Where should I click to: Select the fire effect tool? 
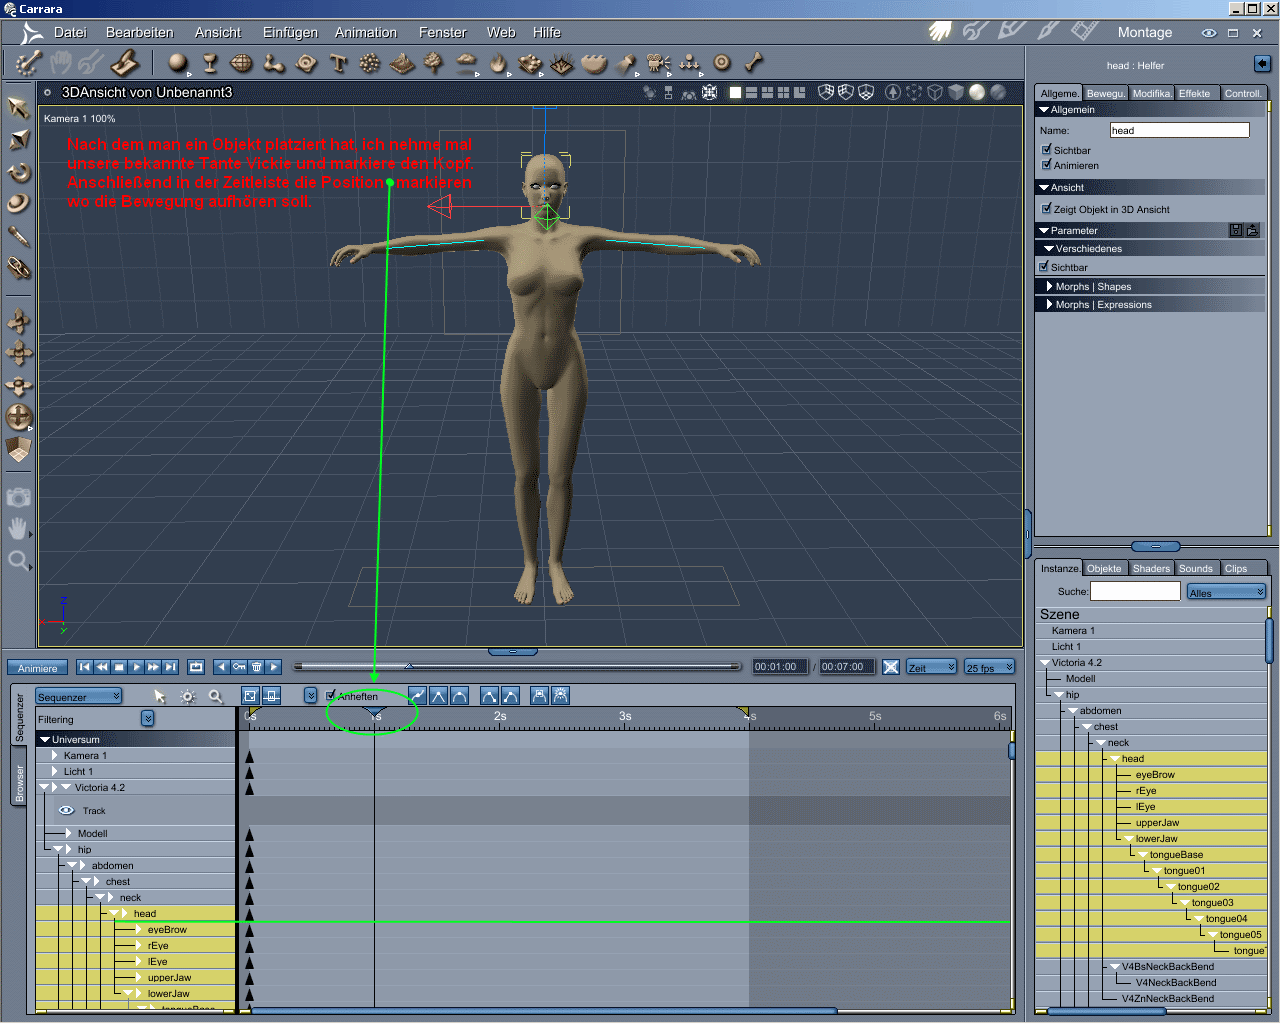498,63
